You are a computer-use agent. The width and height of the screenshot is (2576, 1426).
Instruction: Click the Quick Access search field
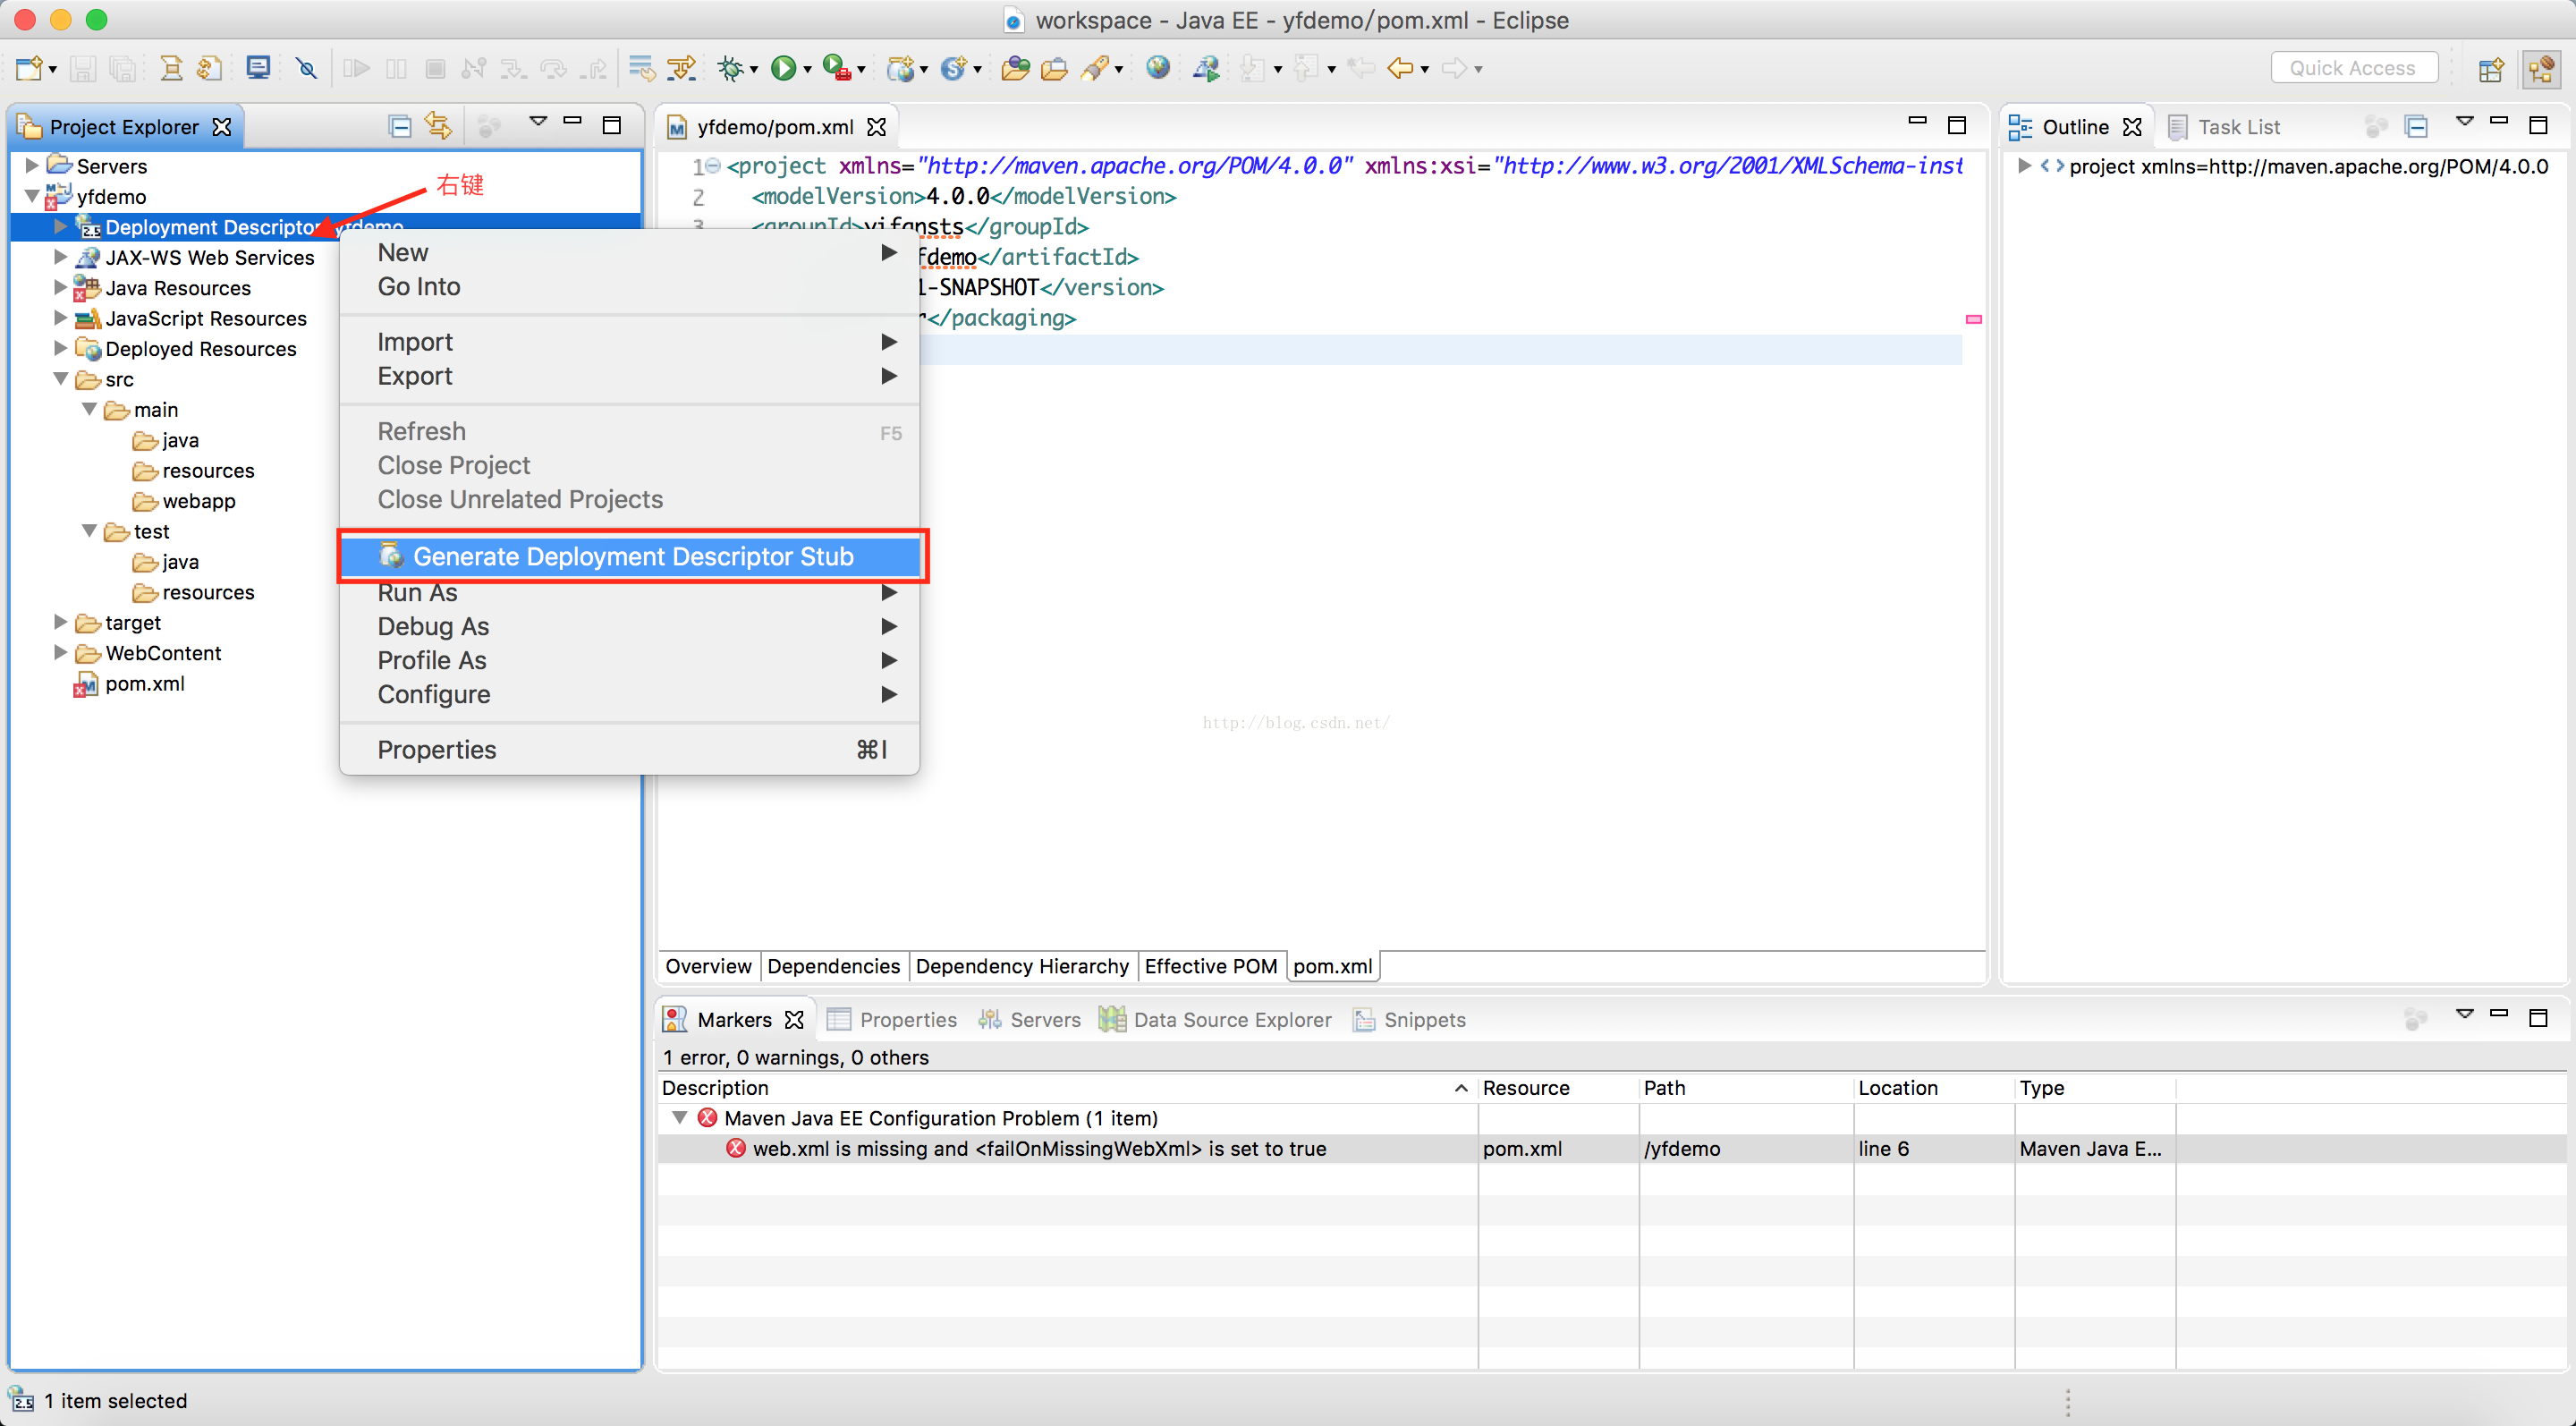point(2352,68)
